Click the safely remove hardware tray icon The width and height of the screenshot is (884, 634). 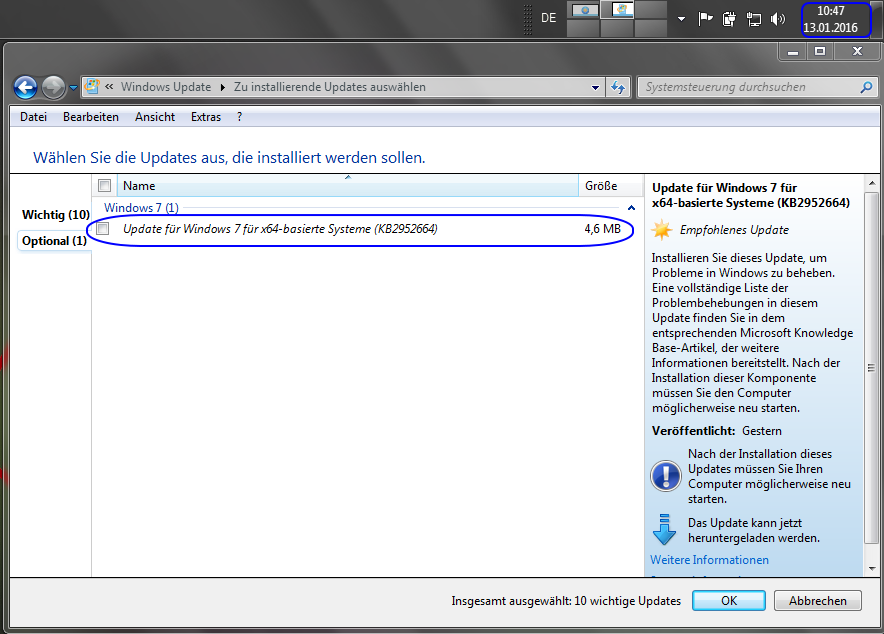729,20
